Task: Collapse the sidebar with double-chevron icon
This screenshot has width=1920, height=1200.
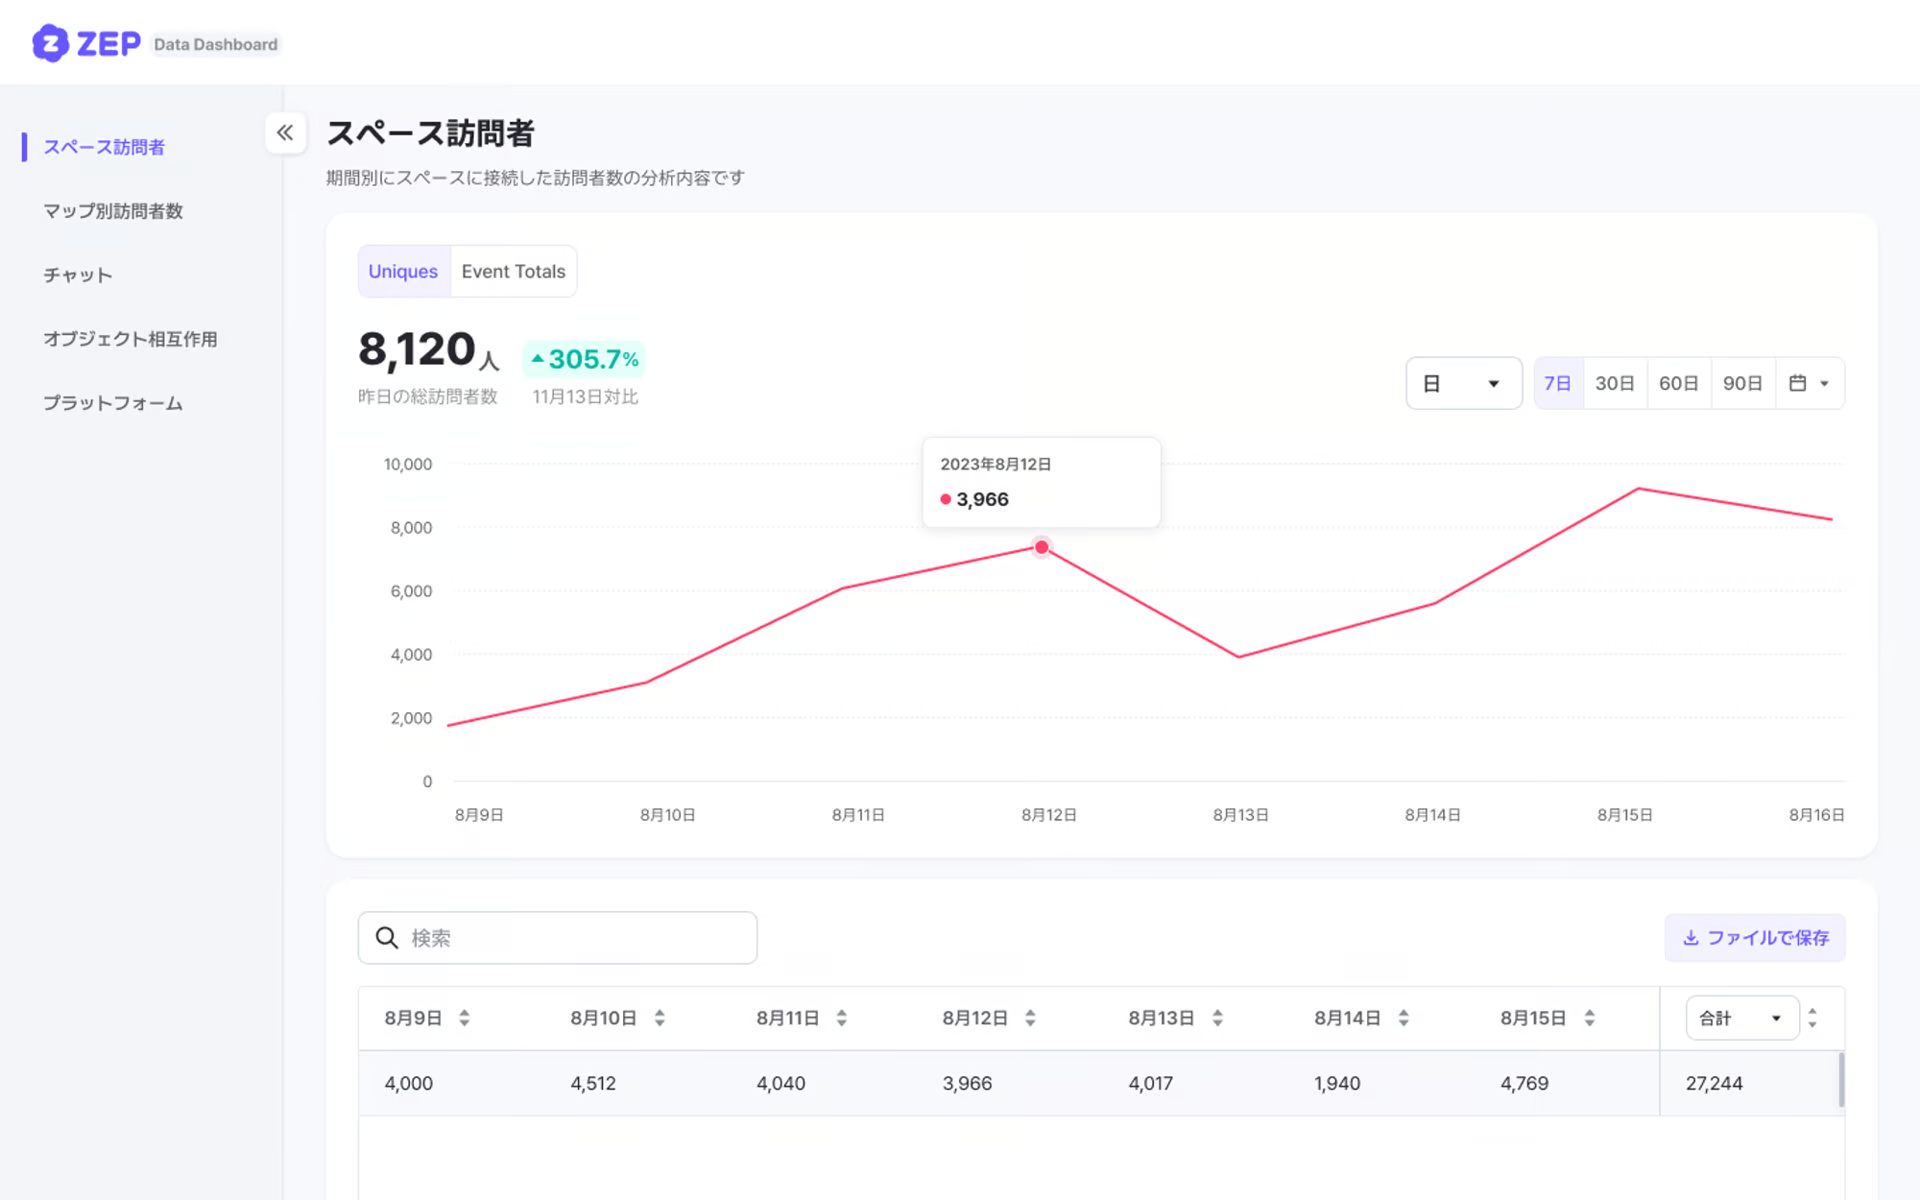Action: pyautogui.click(x=285, y=133)
